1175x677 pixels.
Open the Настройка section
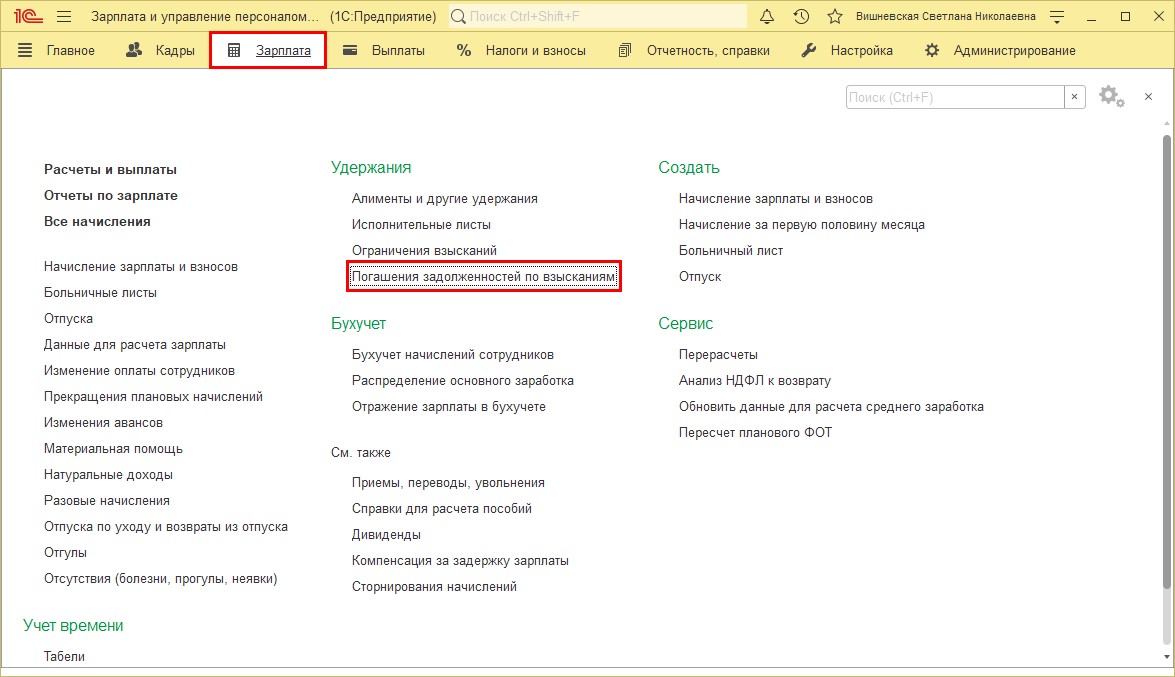coord(848,50)
